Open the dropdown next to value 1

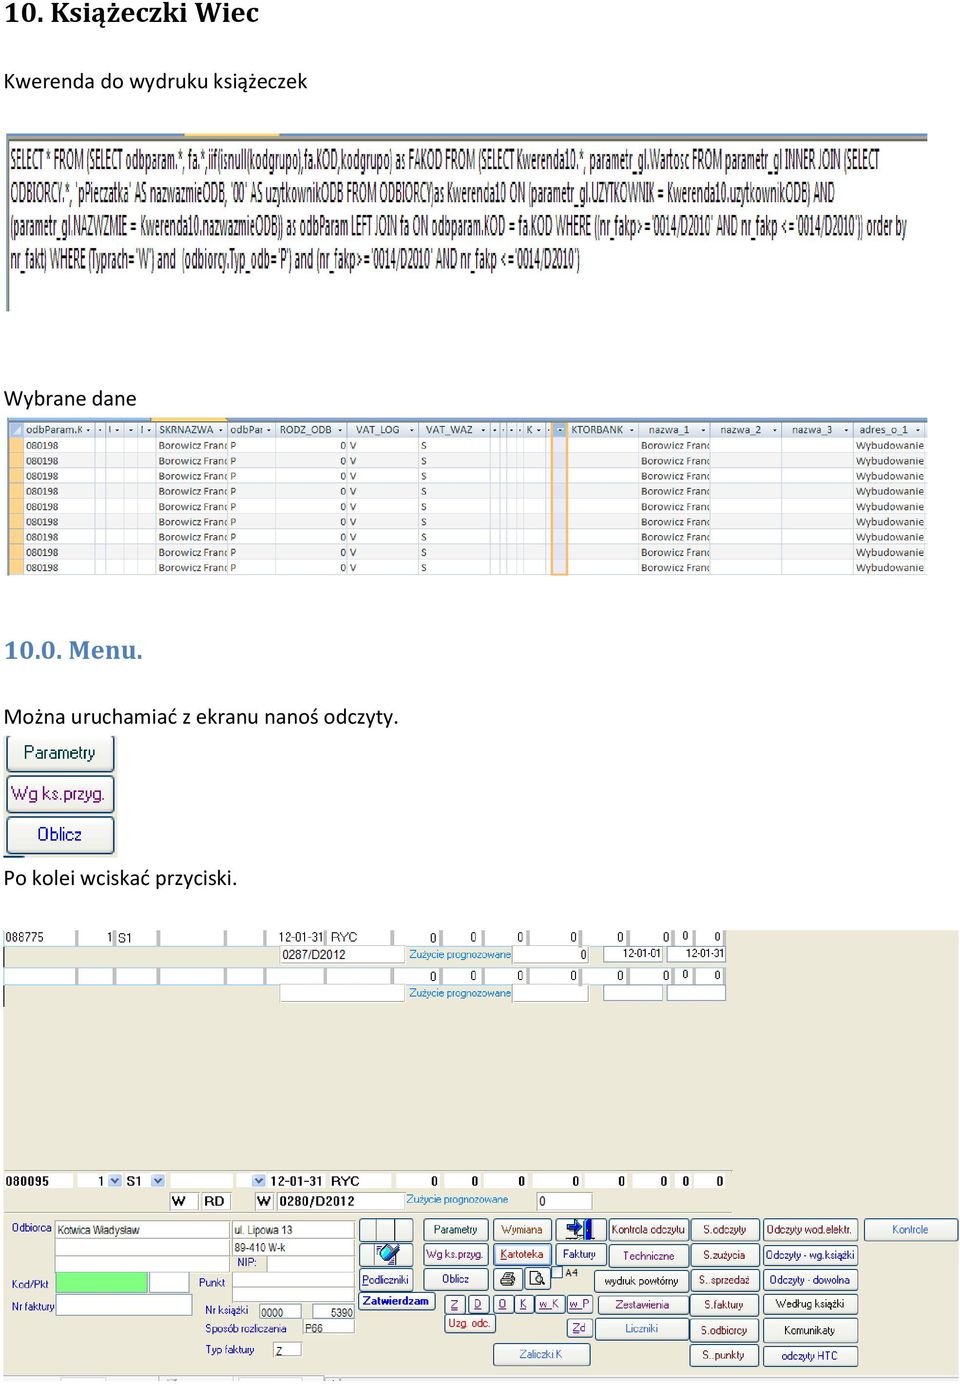pyautogui.click(x=115, y=1181)
